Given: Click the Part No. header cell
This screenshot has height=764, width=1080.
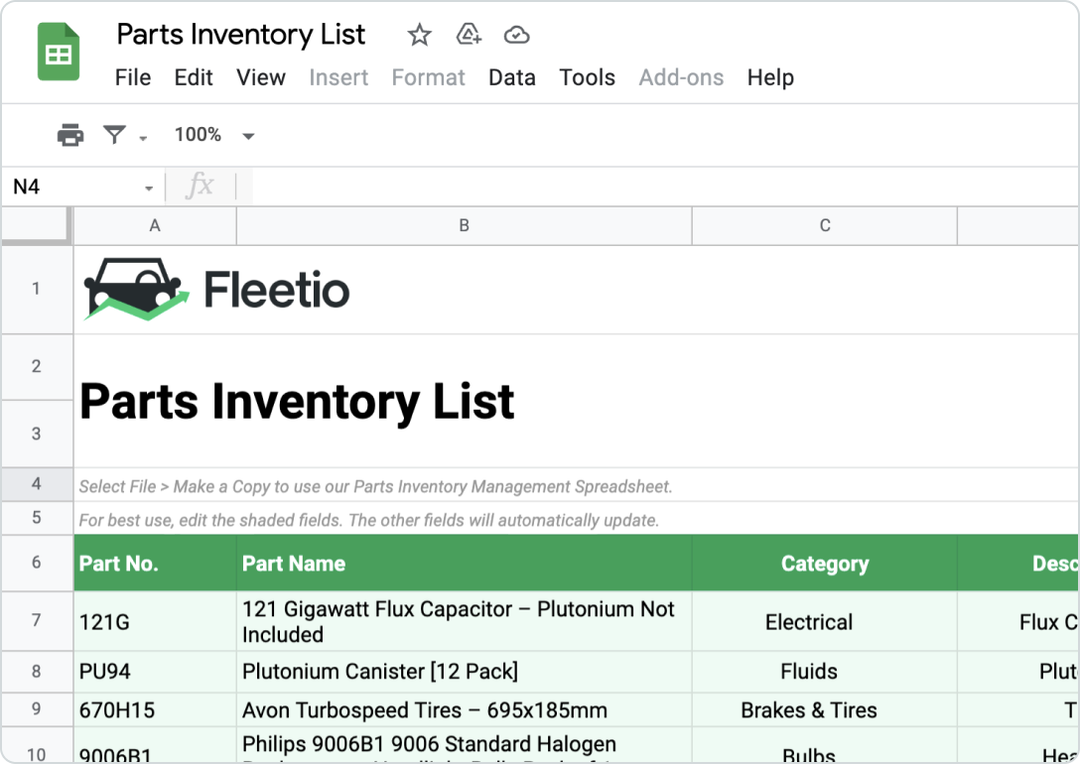Looking at the screenshot, I should (155, 563).
